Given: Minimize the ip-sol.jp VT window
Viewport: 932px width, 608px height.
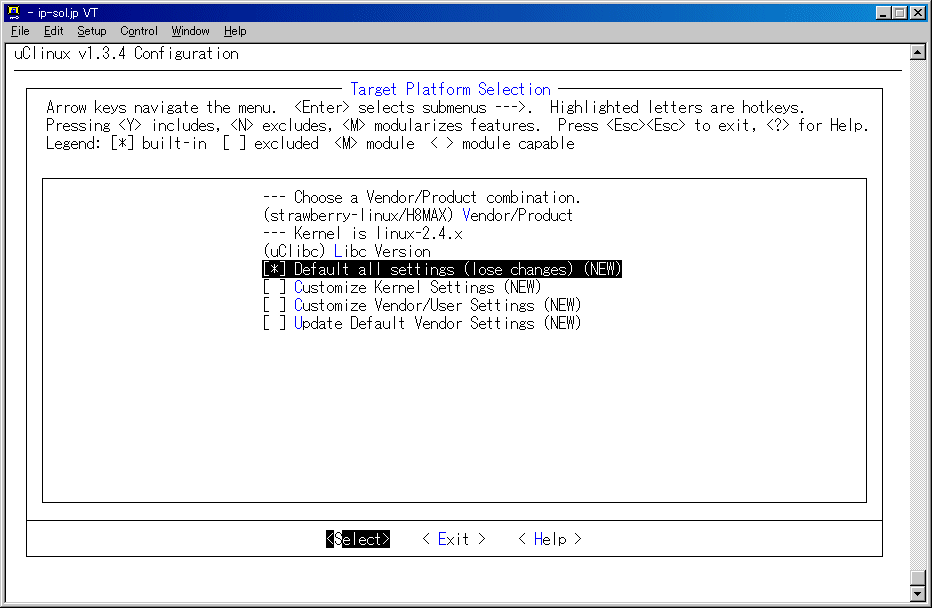Looking at the screenshot, I should coord(883,12).
